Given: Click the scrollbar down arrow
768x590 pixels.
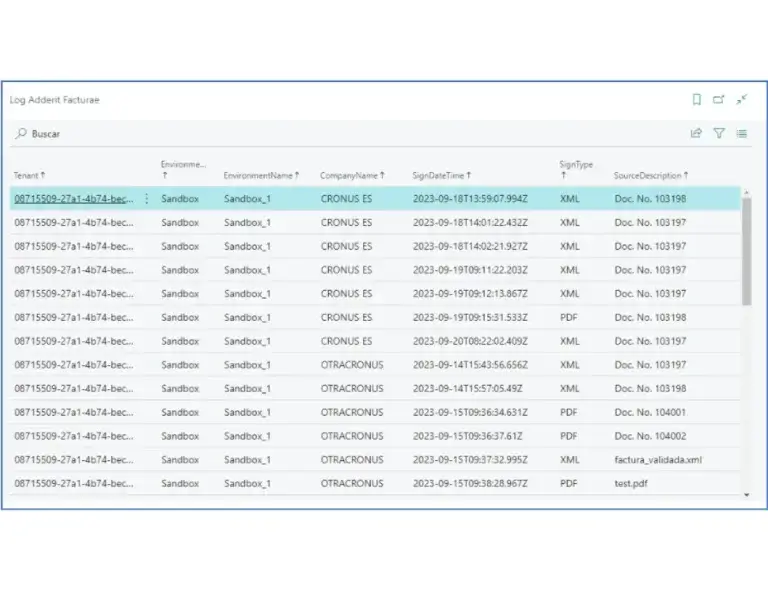Looking at the screenshot, I should pyautogui.click(x=746, y=495).
